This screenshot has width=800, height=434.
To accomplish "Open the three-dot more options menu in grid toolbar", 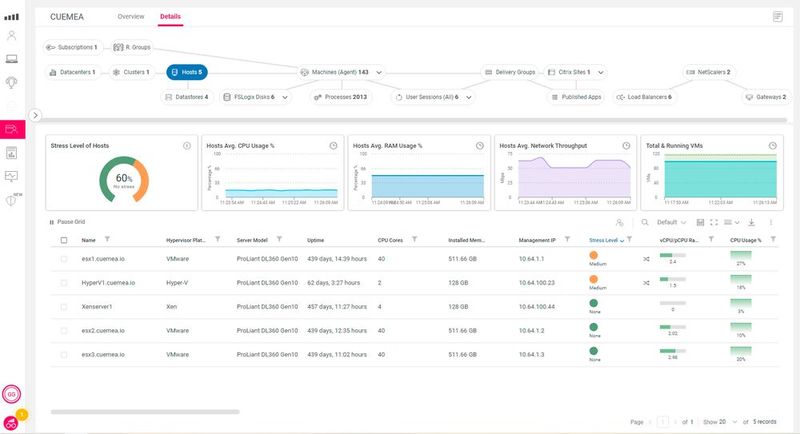I will (771, 222).
